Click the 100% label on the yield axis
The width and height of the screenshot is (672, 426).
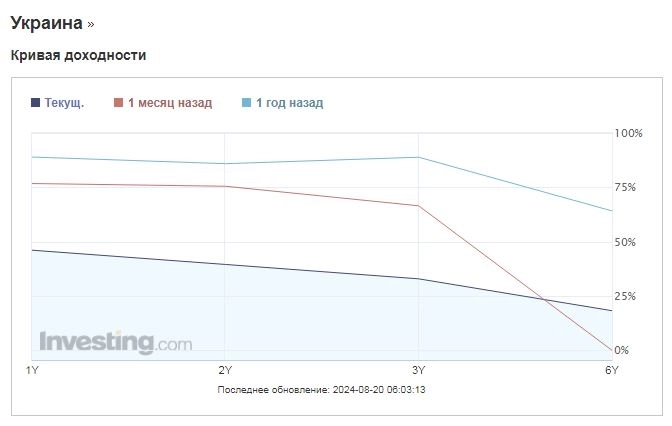point(628,133)
